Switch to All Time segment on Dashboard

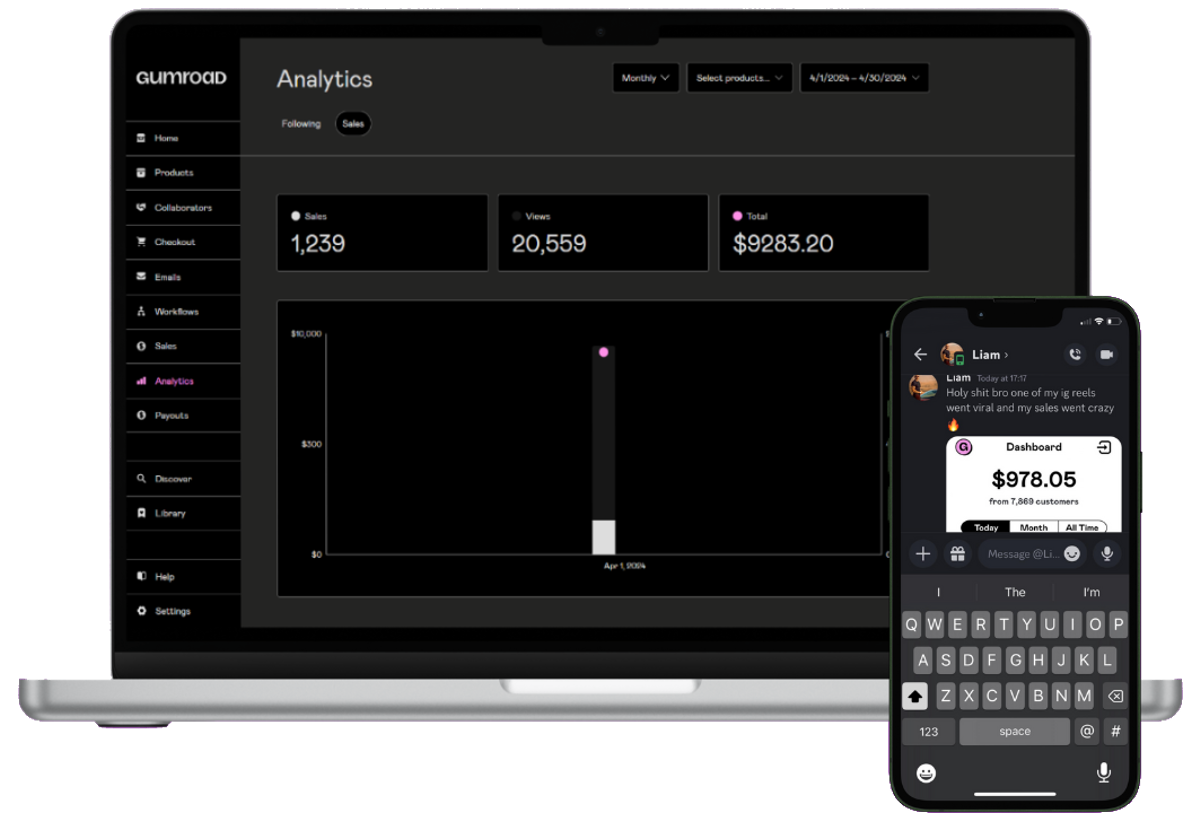pos(1082,527)
